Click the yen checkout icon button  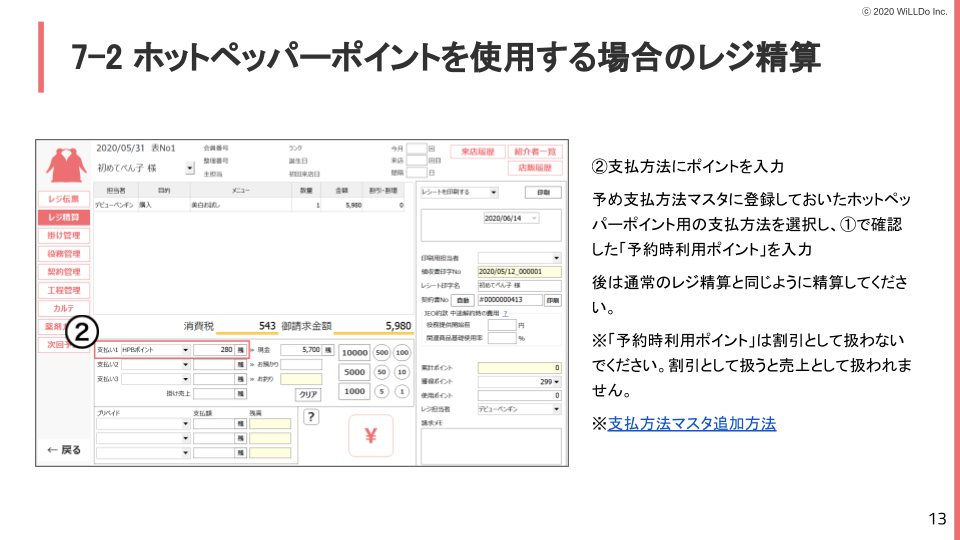370,436
